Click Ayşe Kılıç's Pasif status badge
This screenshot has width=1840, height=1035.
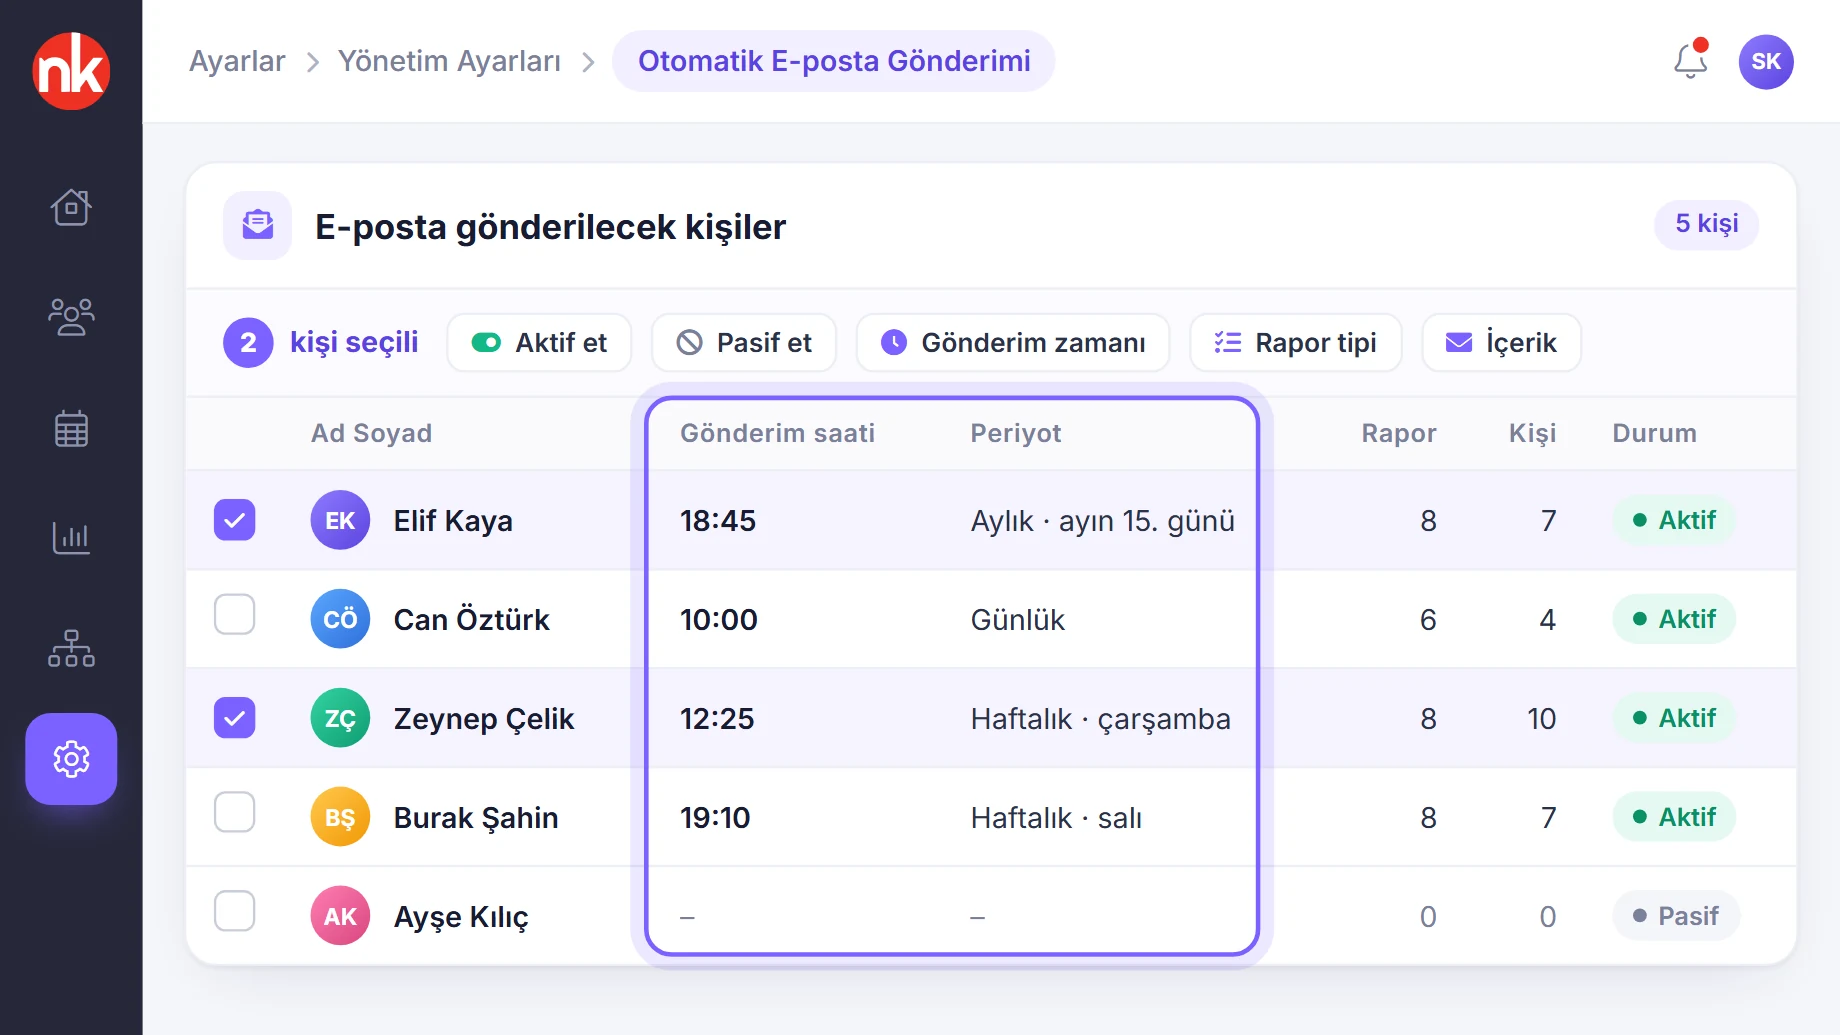tap(1676, 916)
